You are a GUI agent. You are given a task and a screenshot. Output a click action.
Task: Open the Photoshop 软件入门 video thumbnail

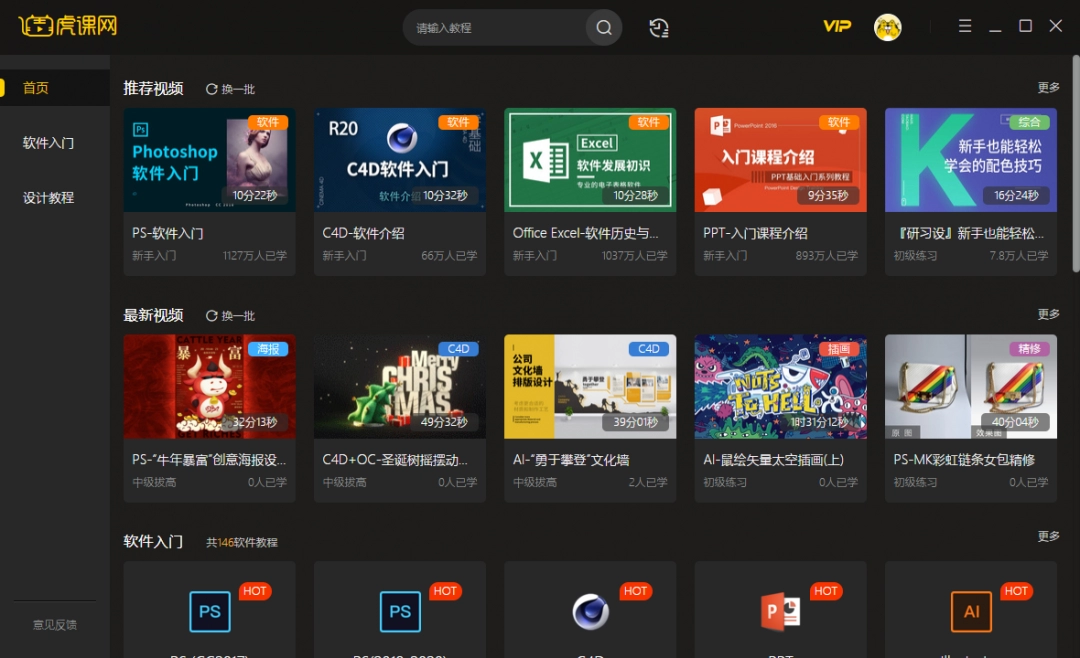tap(210, 160)
